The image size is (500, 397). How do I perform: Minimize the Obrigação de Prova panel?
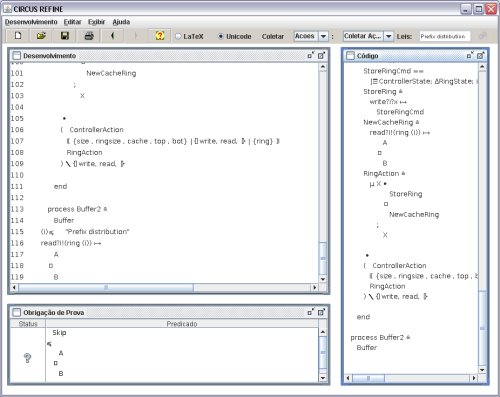click(311, 312)
